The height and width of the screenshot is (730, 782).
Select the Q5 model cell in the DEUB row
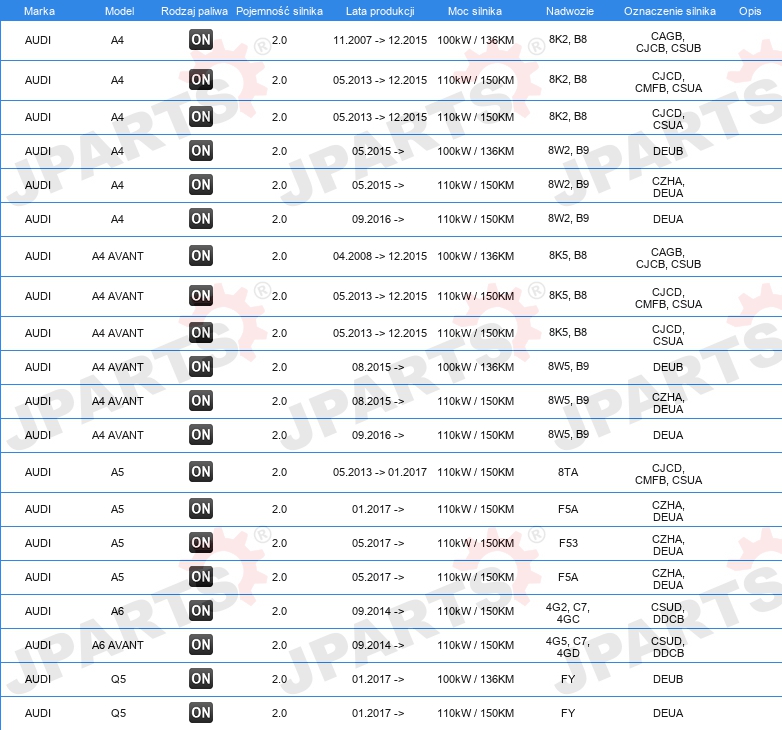[118, 679]
